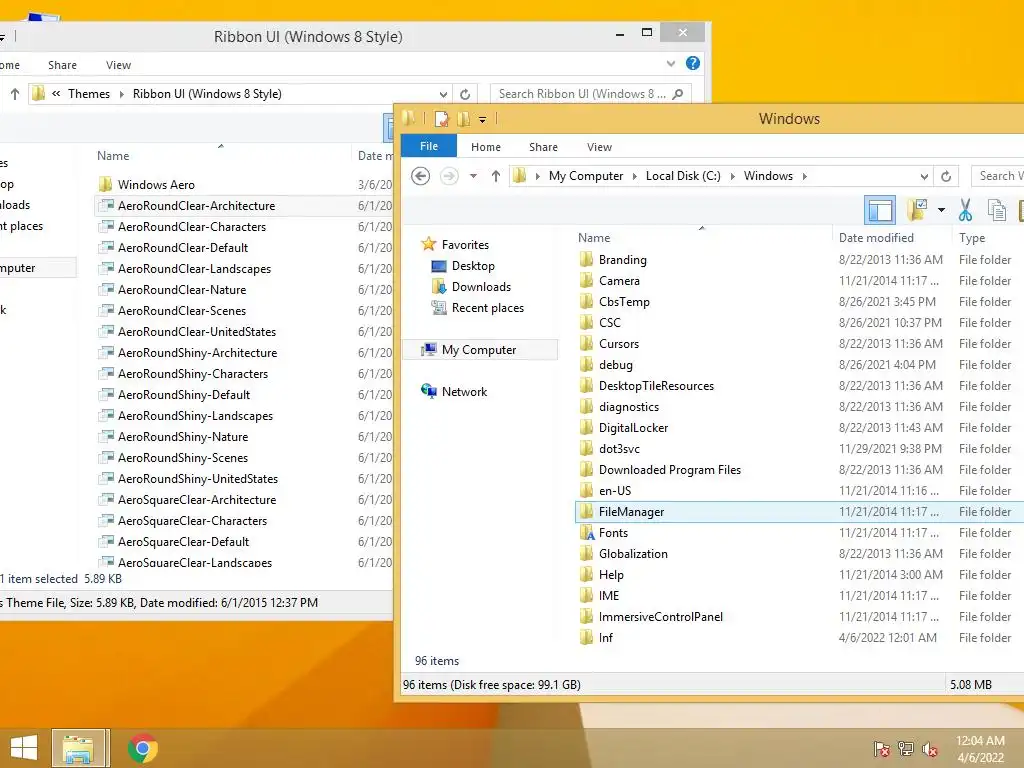Open the Start menu
This screenshot has width=1024, height=768.
pos(24,748)
